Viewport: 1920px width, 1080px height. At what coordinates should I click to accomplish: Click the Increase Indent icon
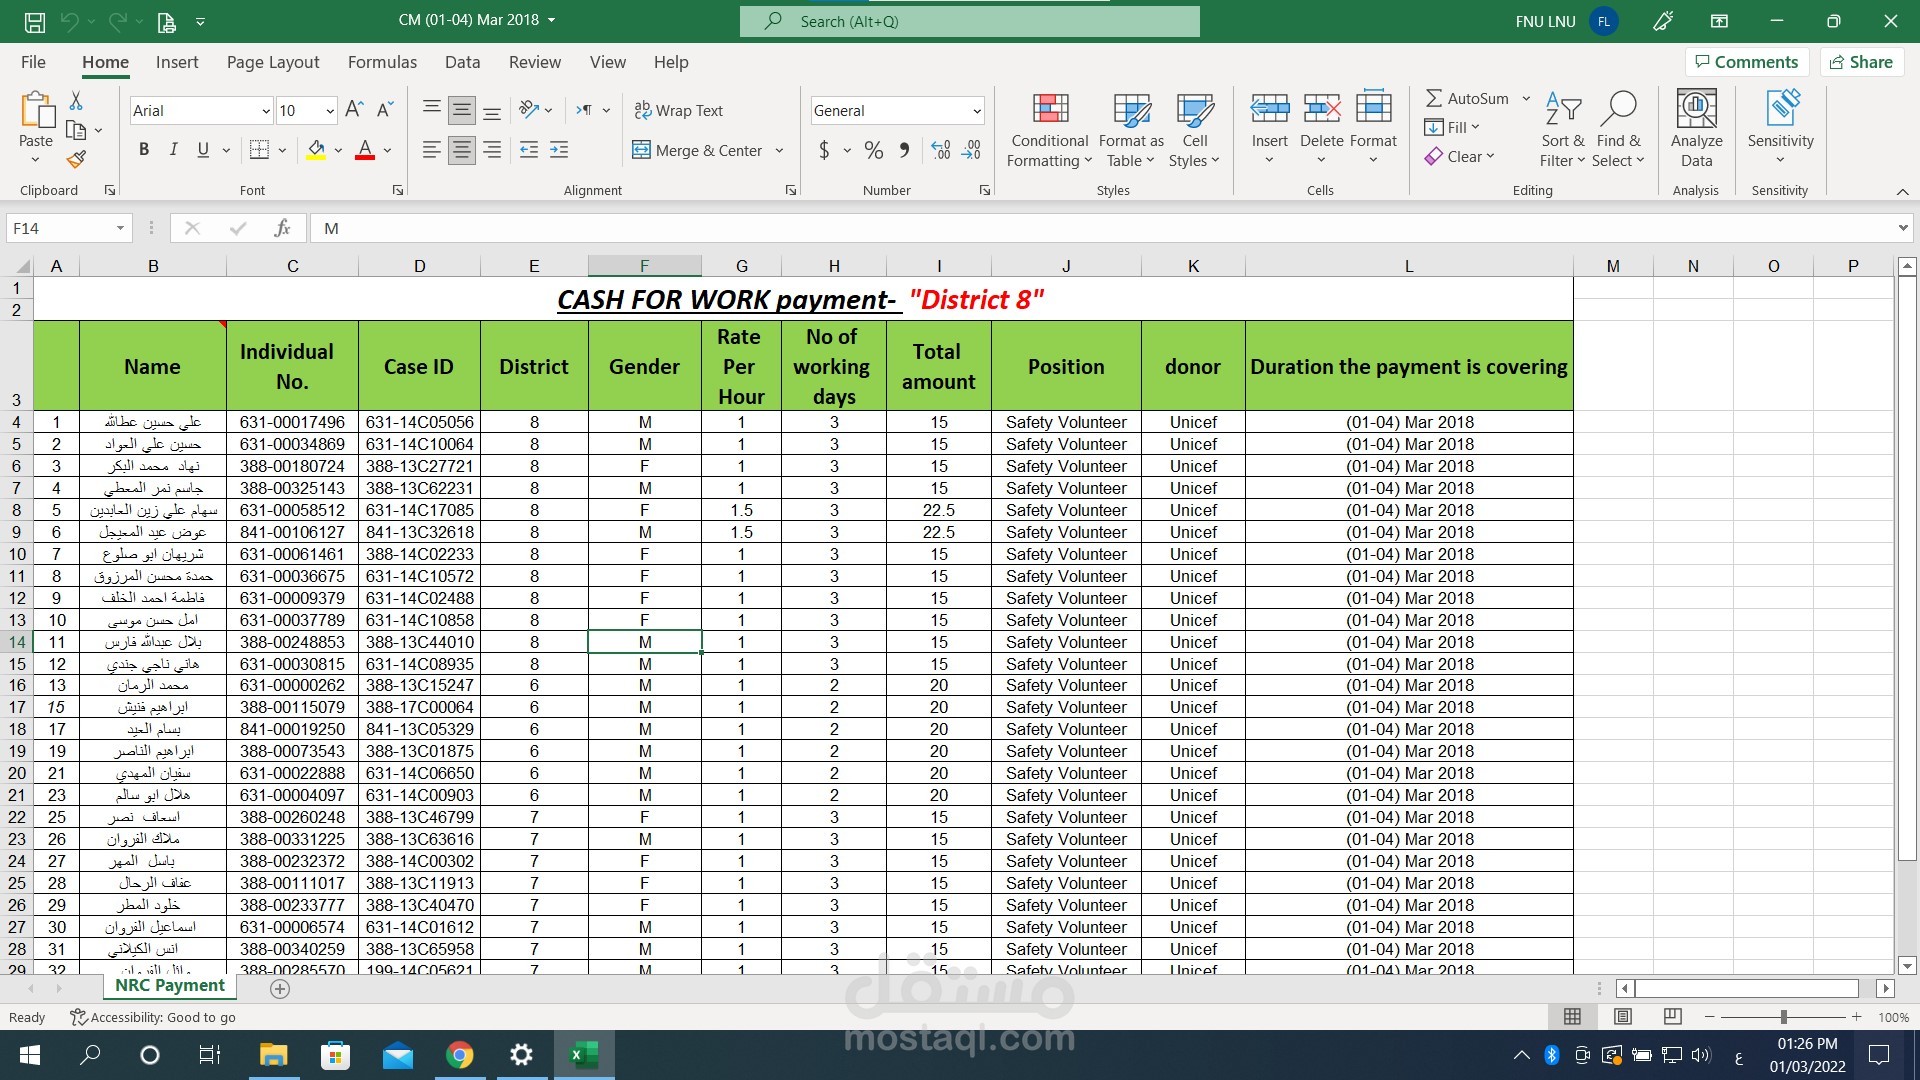559,151
